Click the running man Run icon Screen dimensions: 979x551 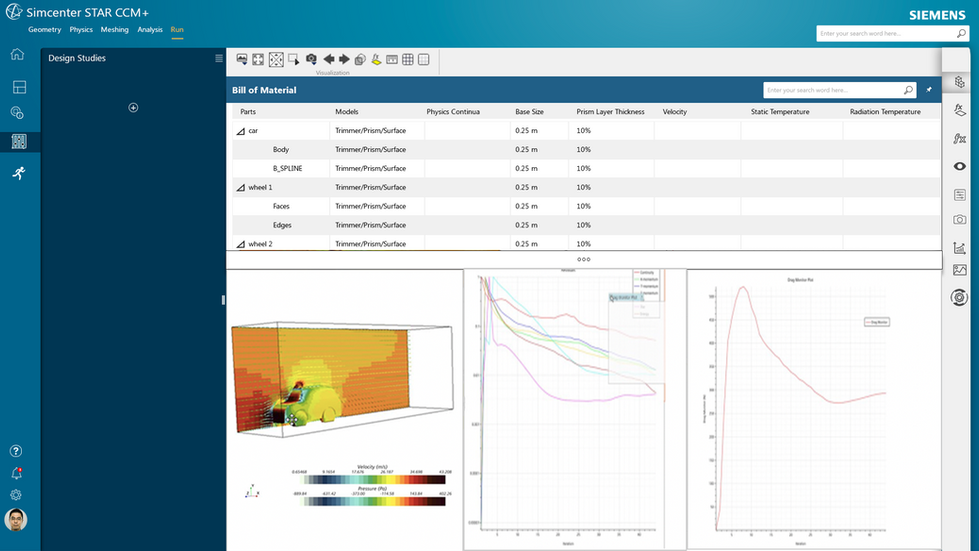19,173
